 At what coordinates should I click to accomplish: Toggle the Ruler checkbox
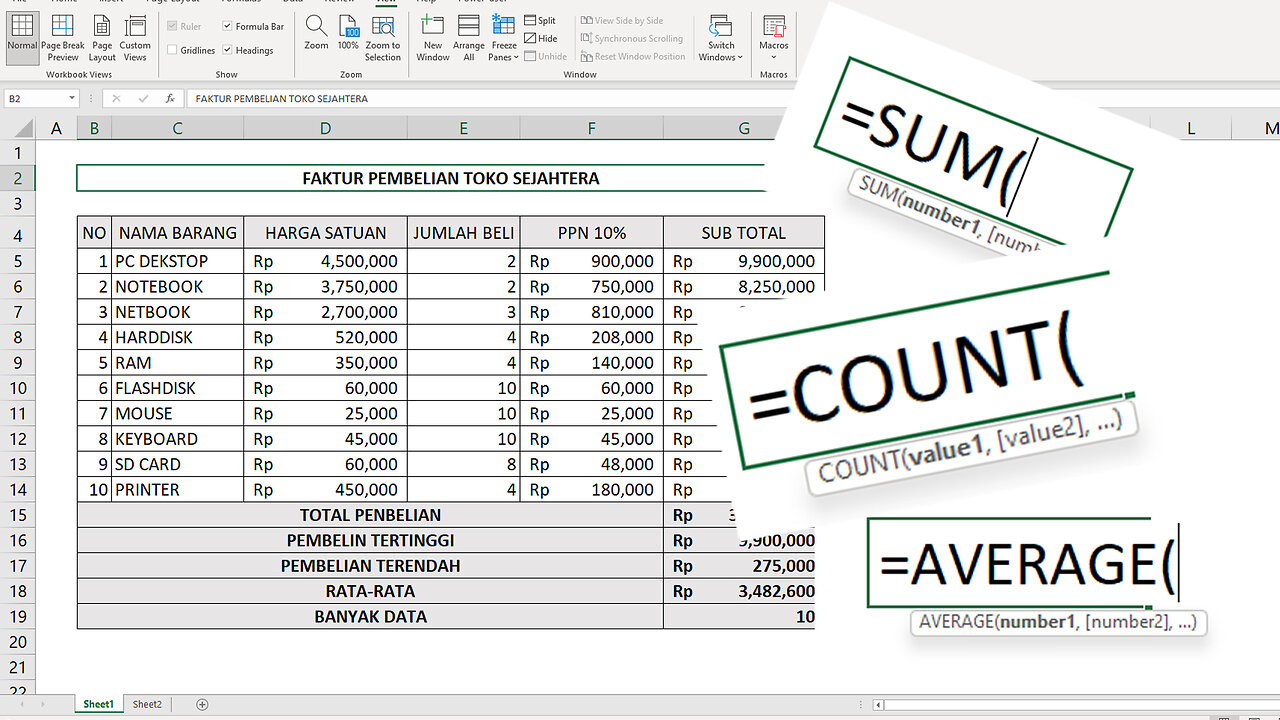pos(173,27)
